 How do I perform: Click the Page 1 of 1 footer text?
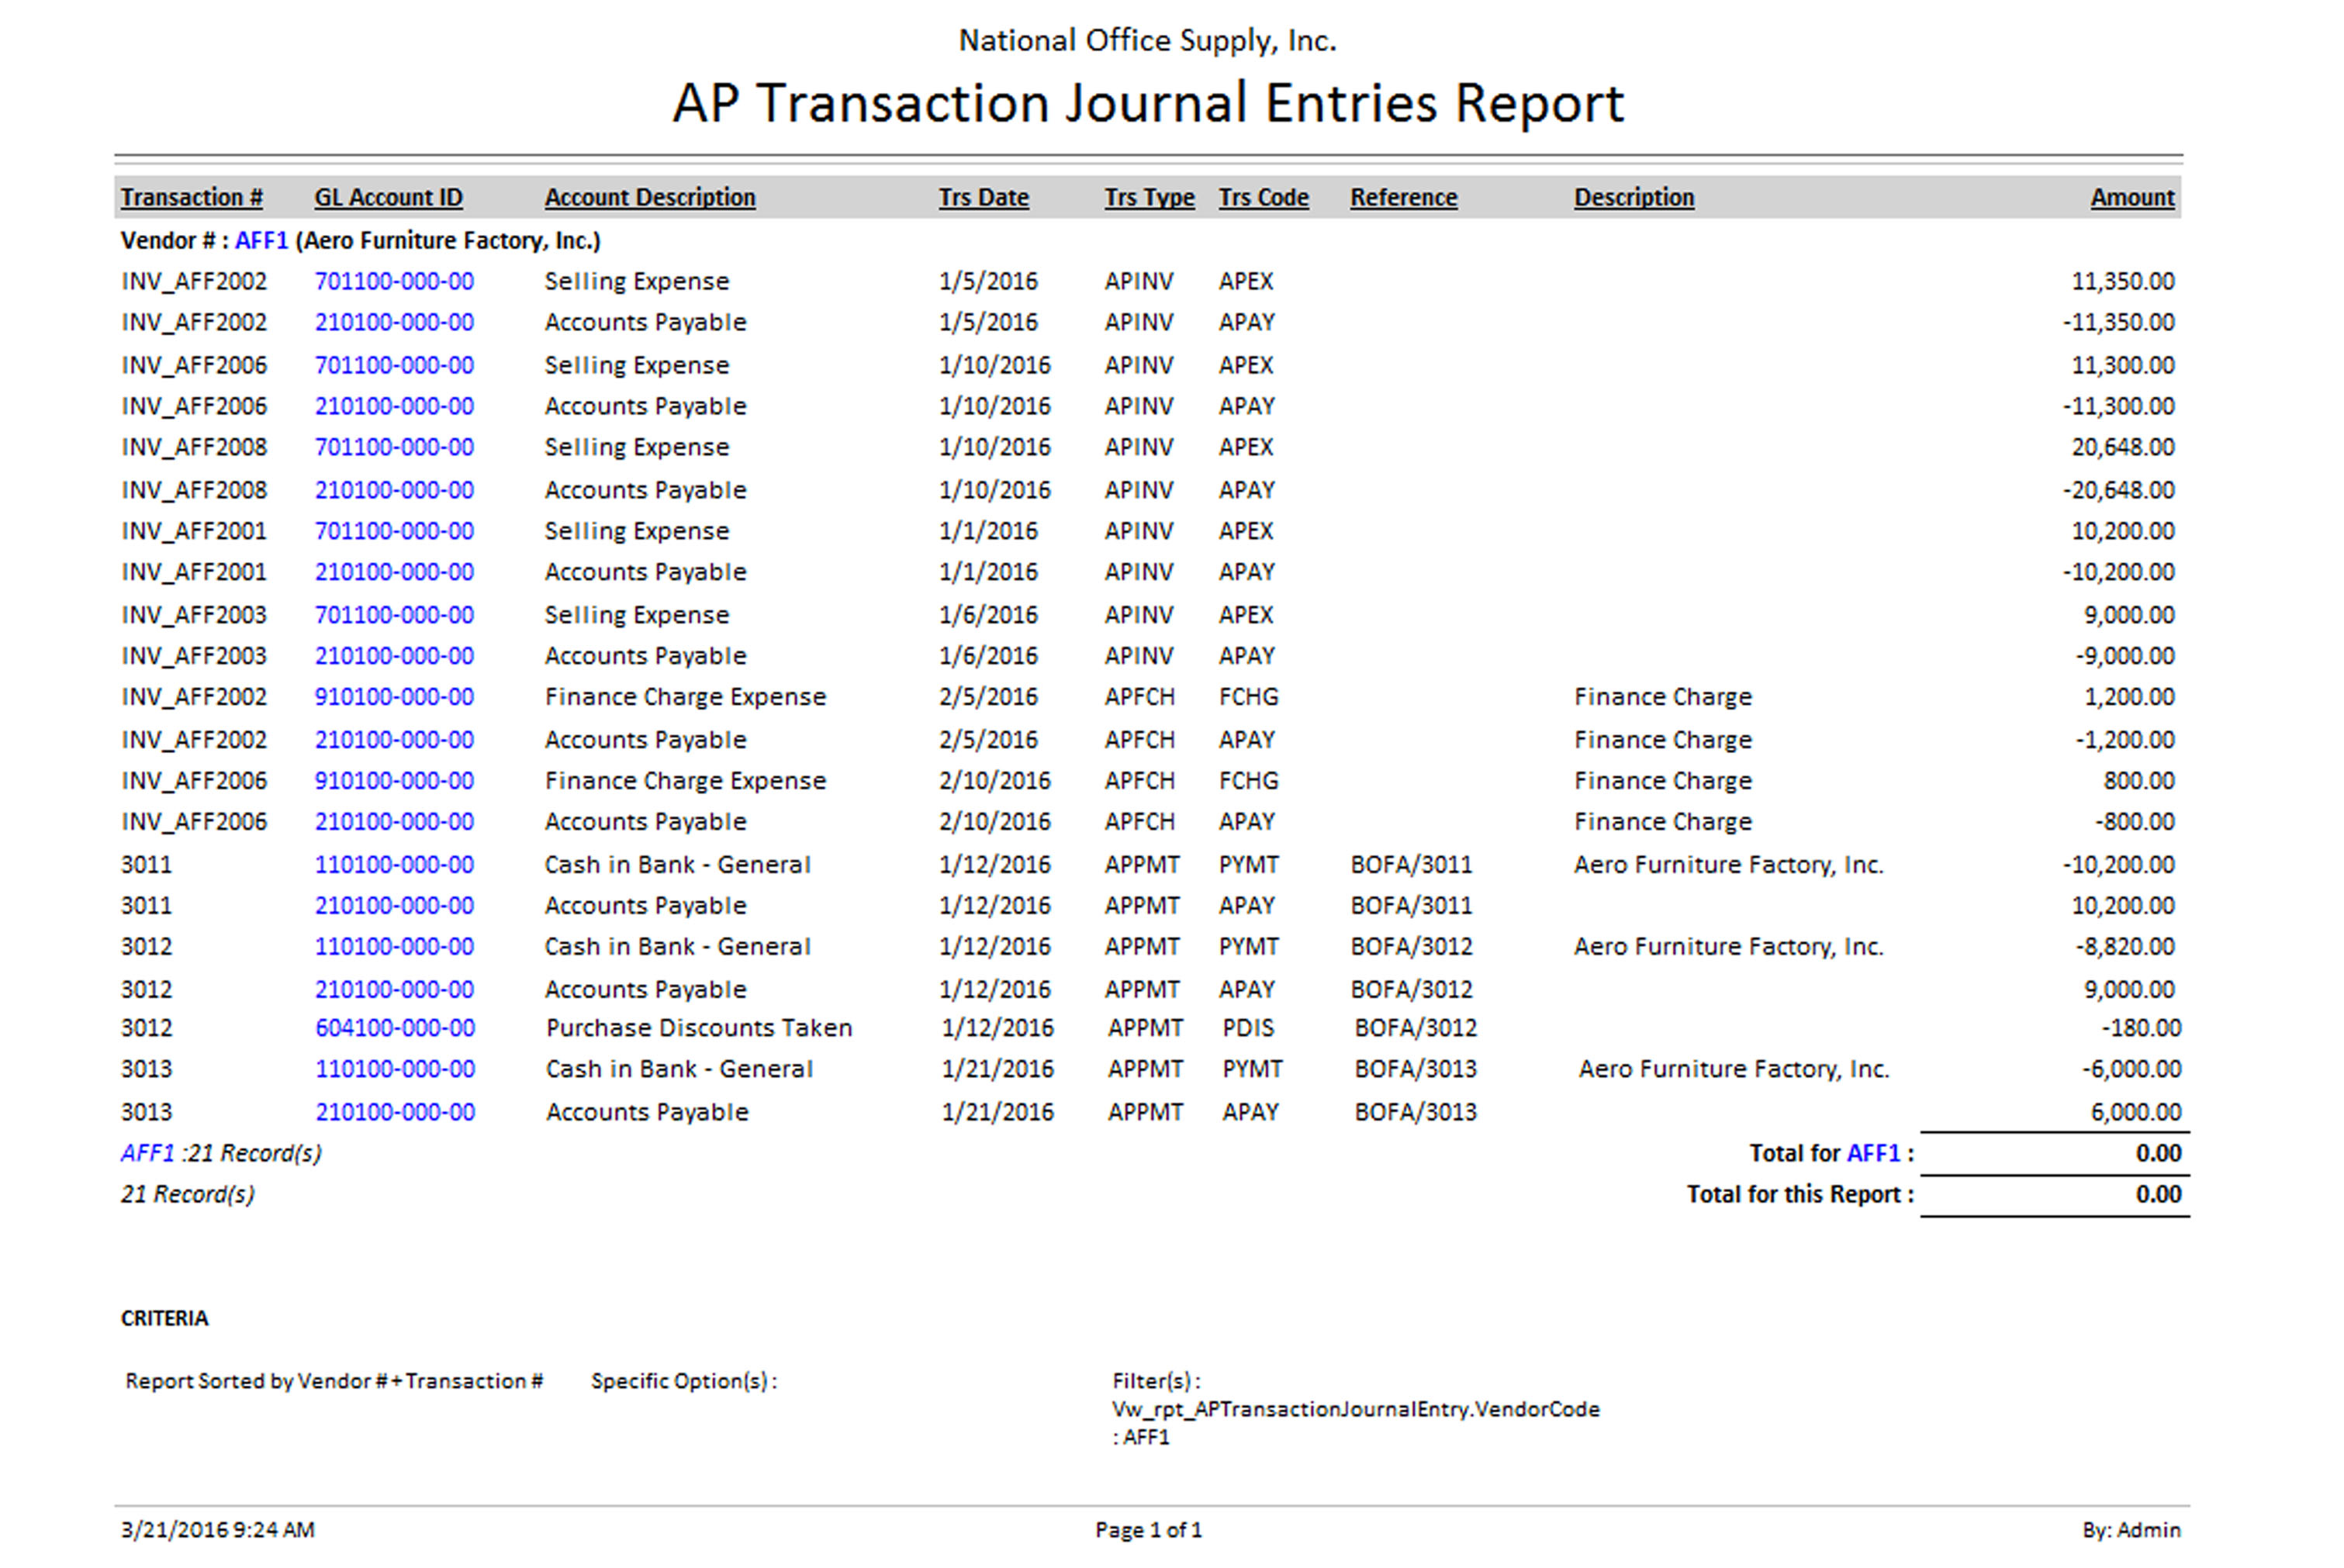point(1147,1529)
